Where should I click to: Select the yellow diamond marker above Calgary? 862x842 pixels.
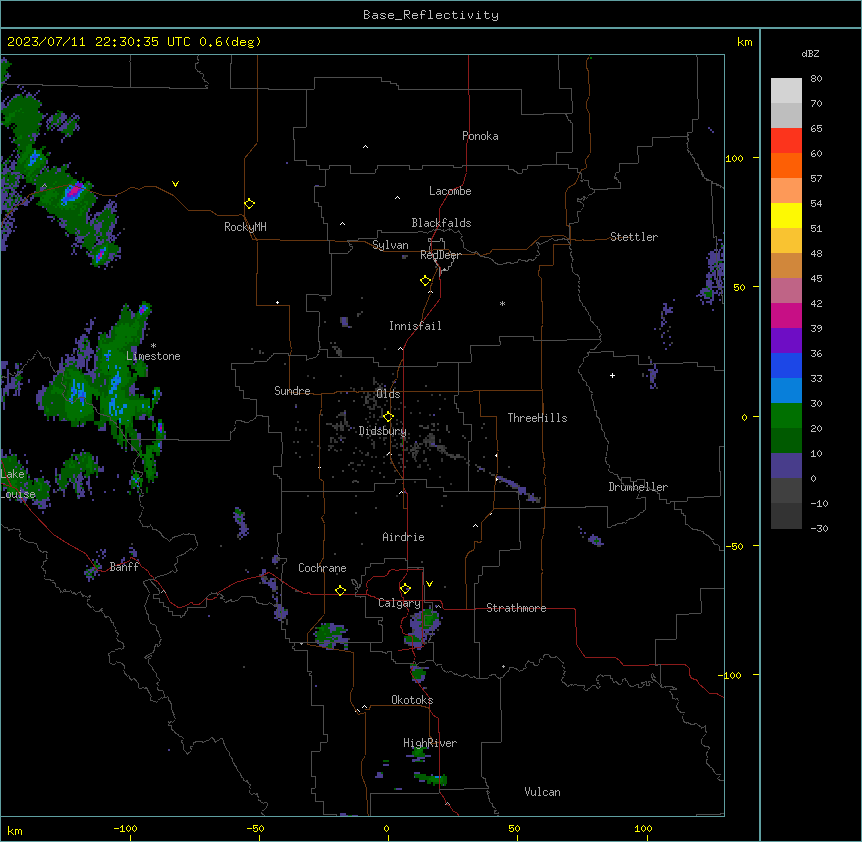pyautogui.click(x=405, y=589)
